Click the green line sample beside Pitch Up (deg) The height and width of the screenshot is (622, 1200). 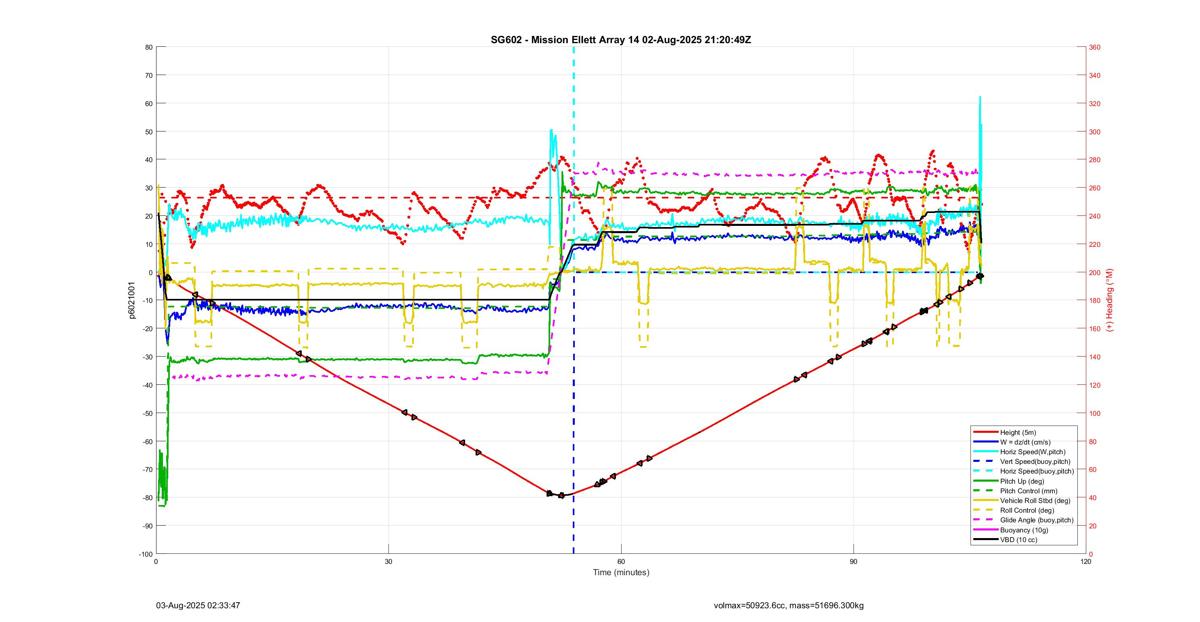click(x=984, y=481)
